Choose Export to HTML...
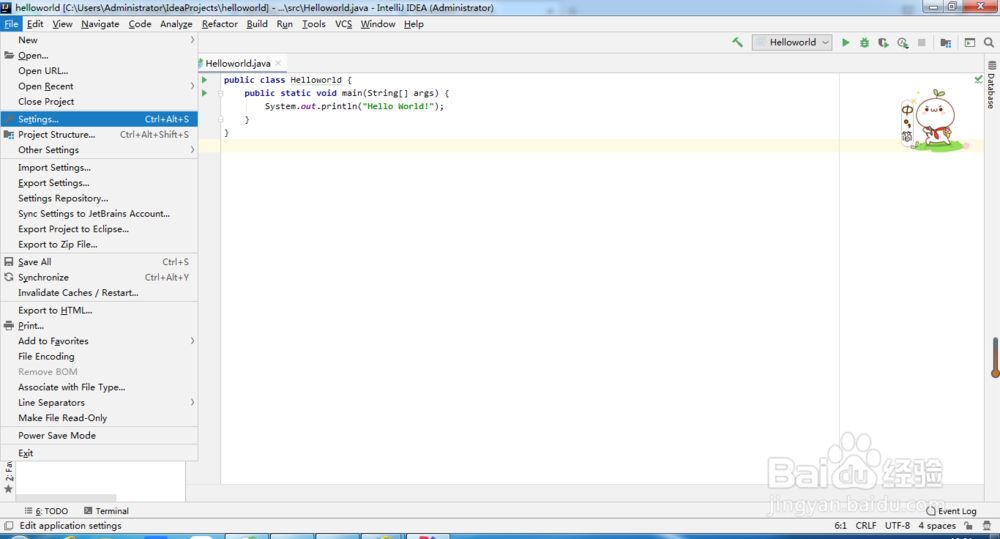Viewport: 1000px width, 539px height. point(99,311)
